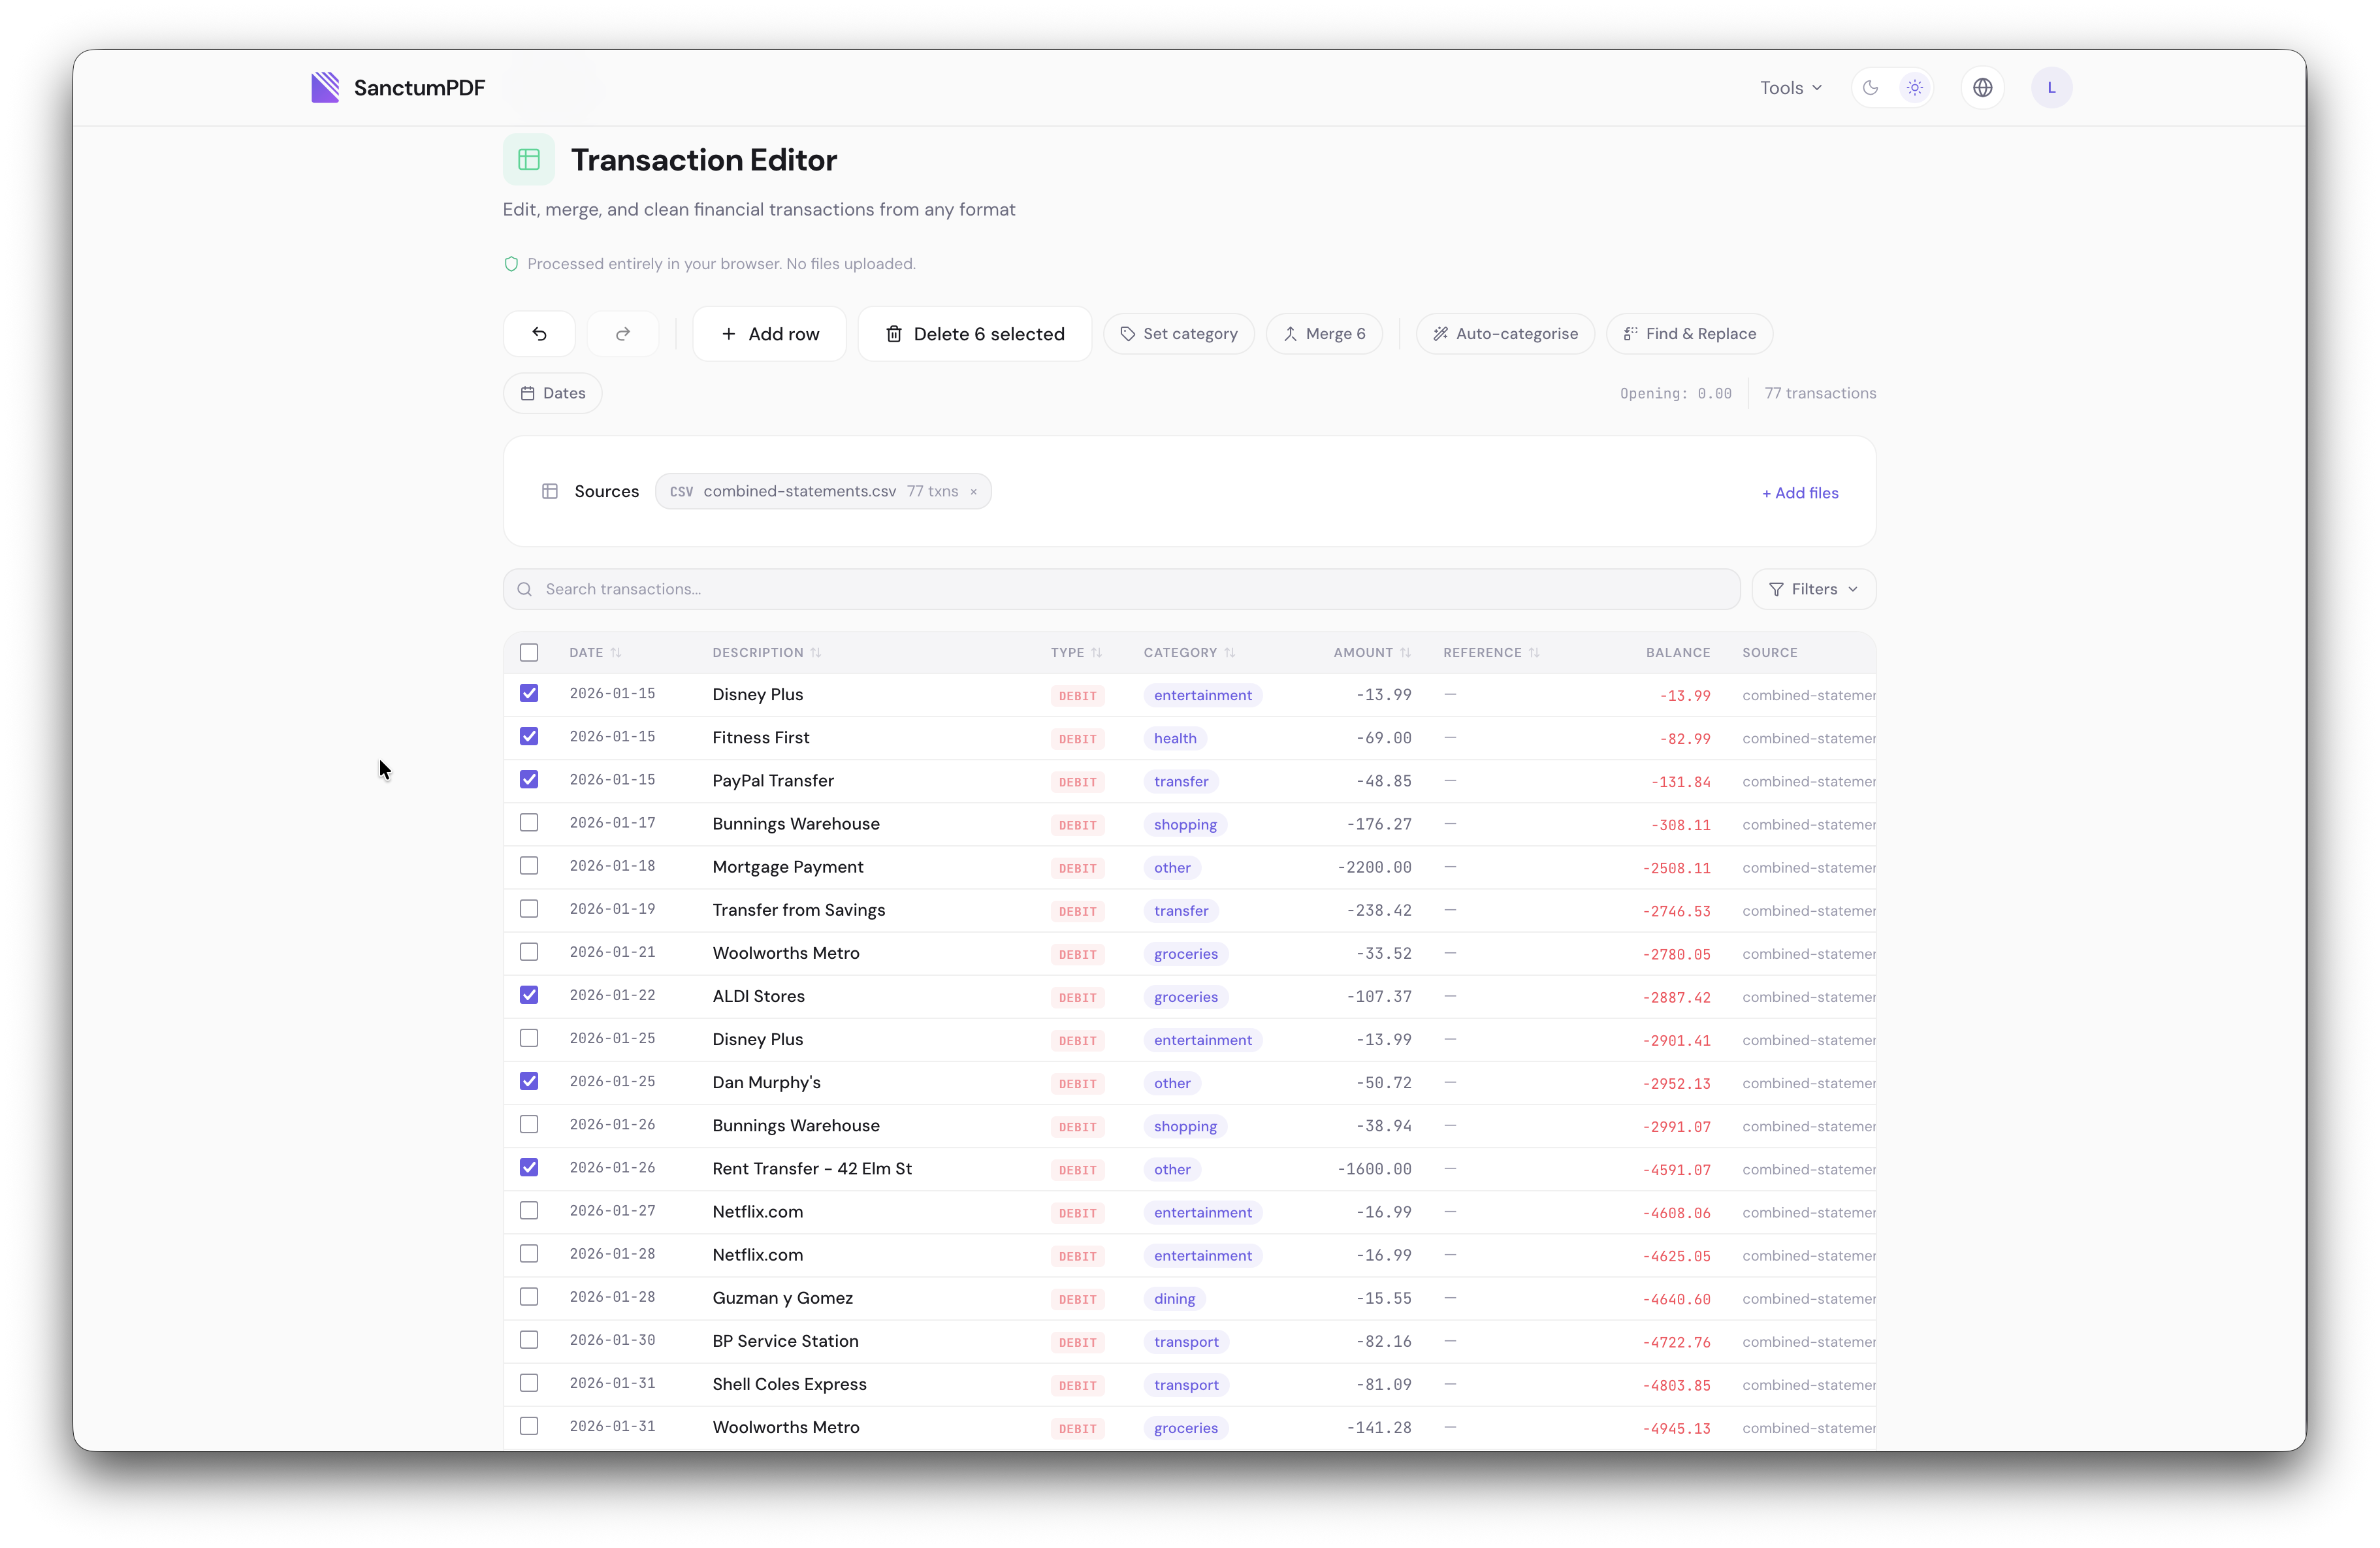
Task: Click the DEBIT type badge on Mortgage Payment
Action: pyautogui.click(x=1077, y=868)
